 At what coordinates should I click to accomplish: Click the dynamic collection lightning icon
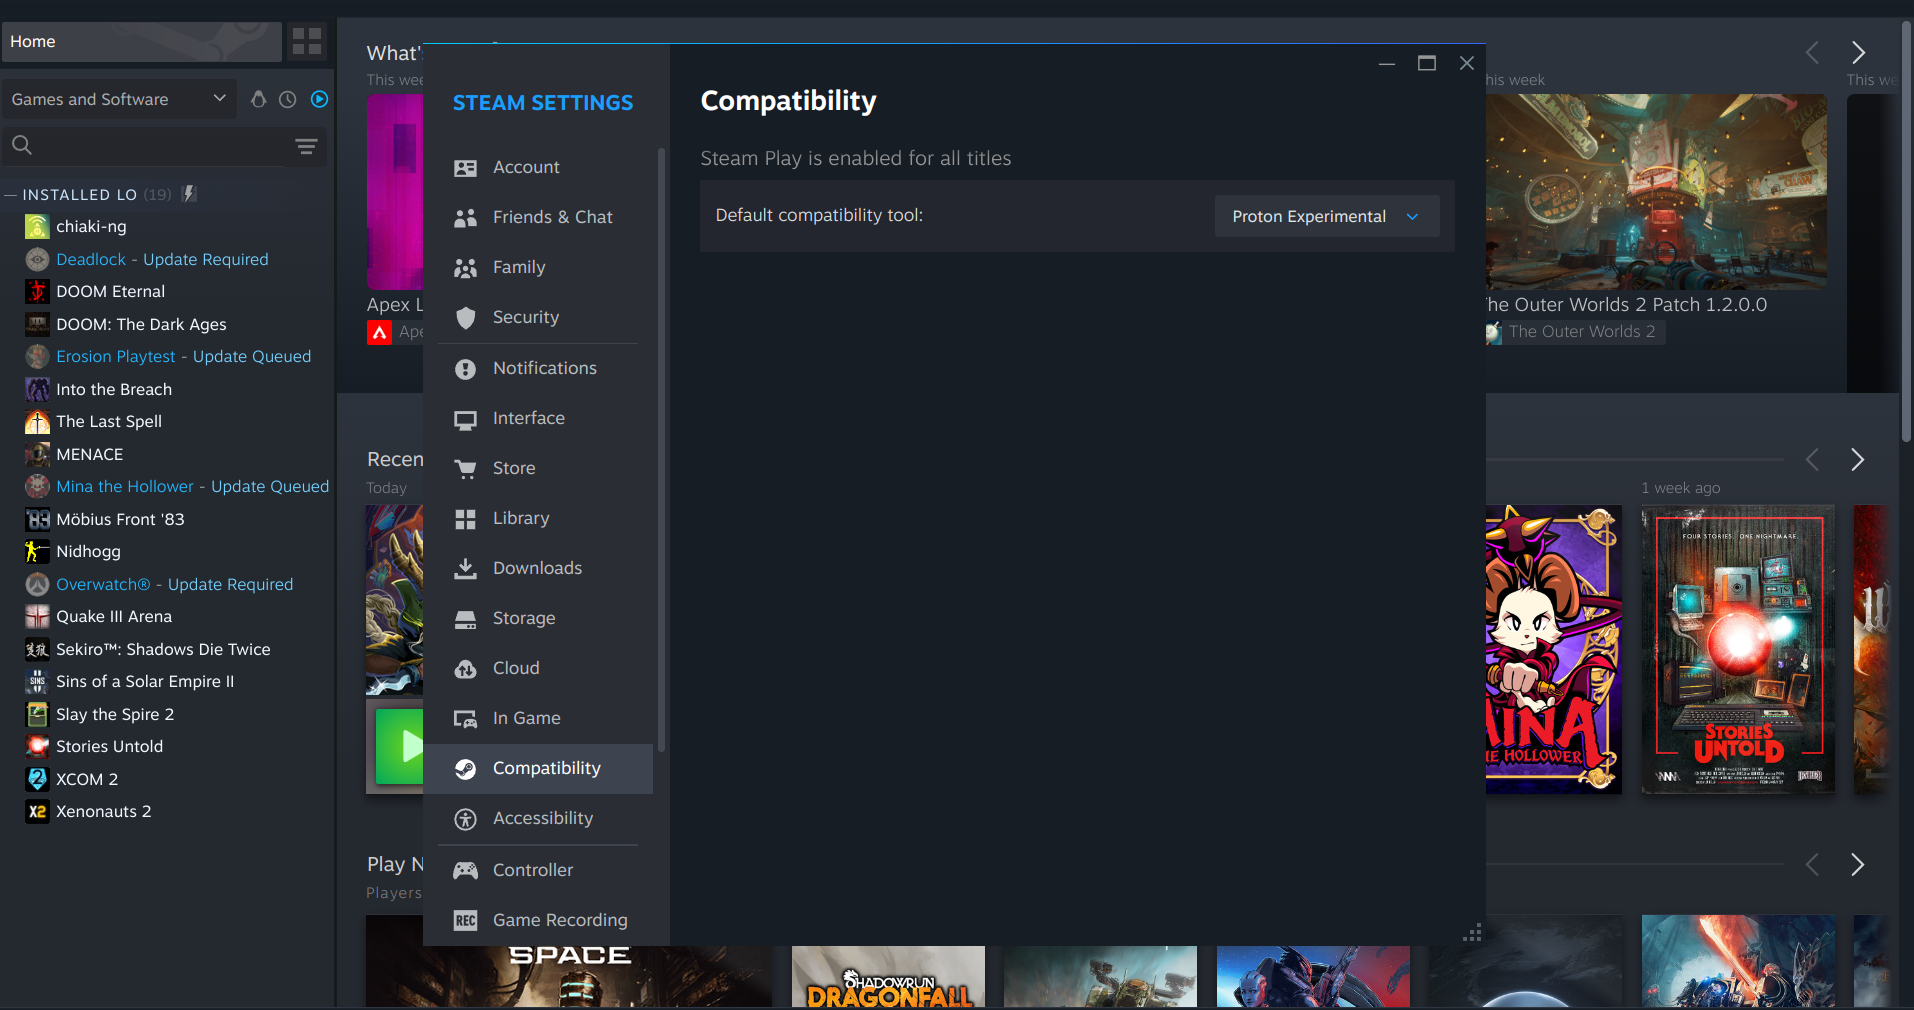[x=189, y=194]
